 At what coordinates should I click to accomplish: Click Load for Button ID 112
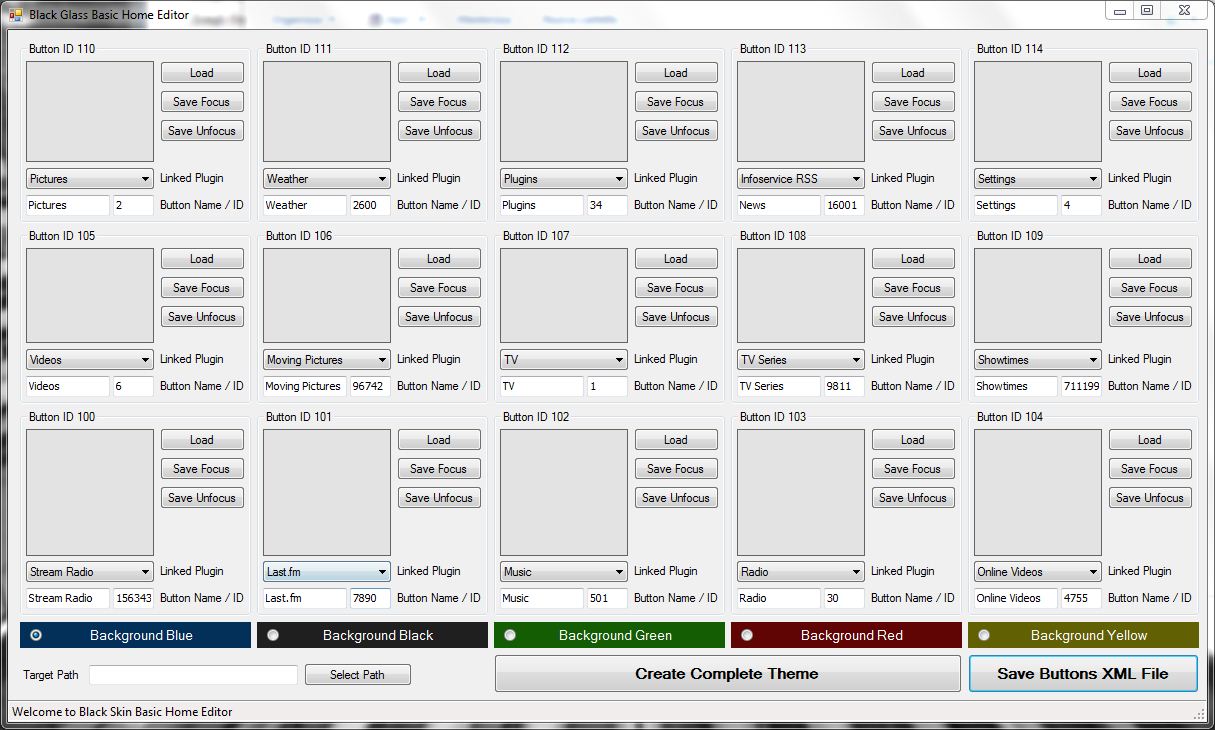tap(676, 73)
